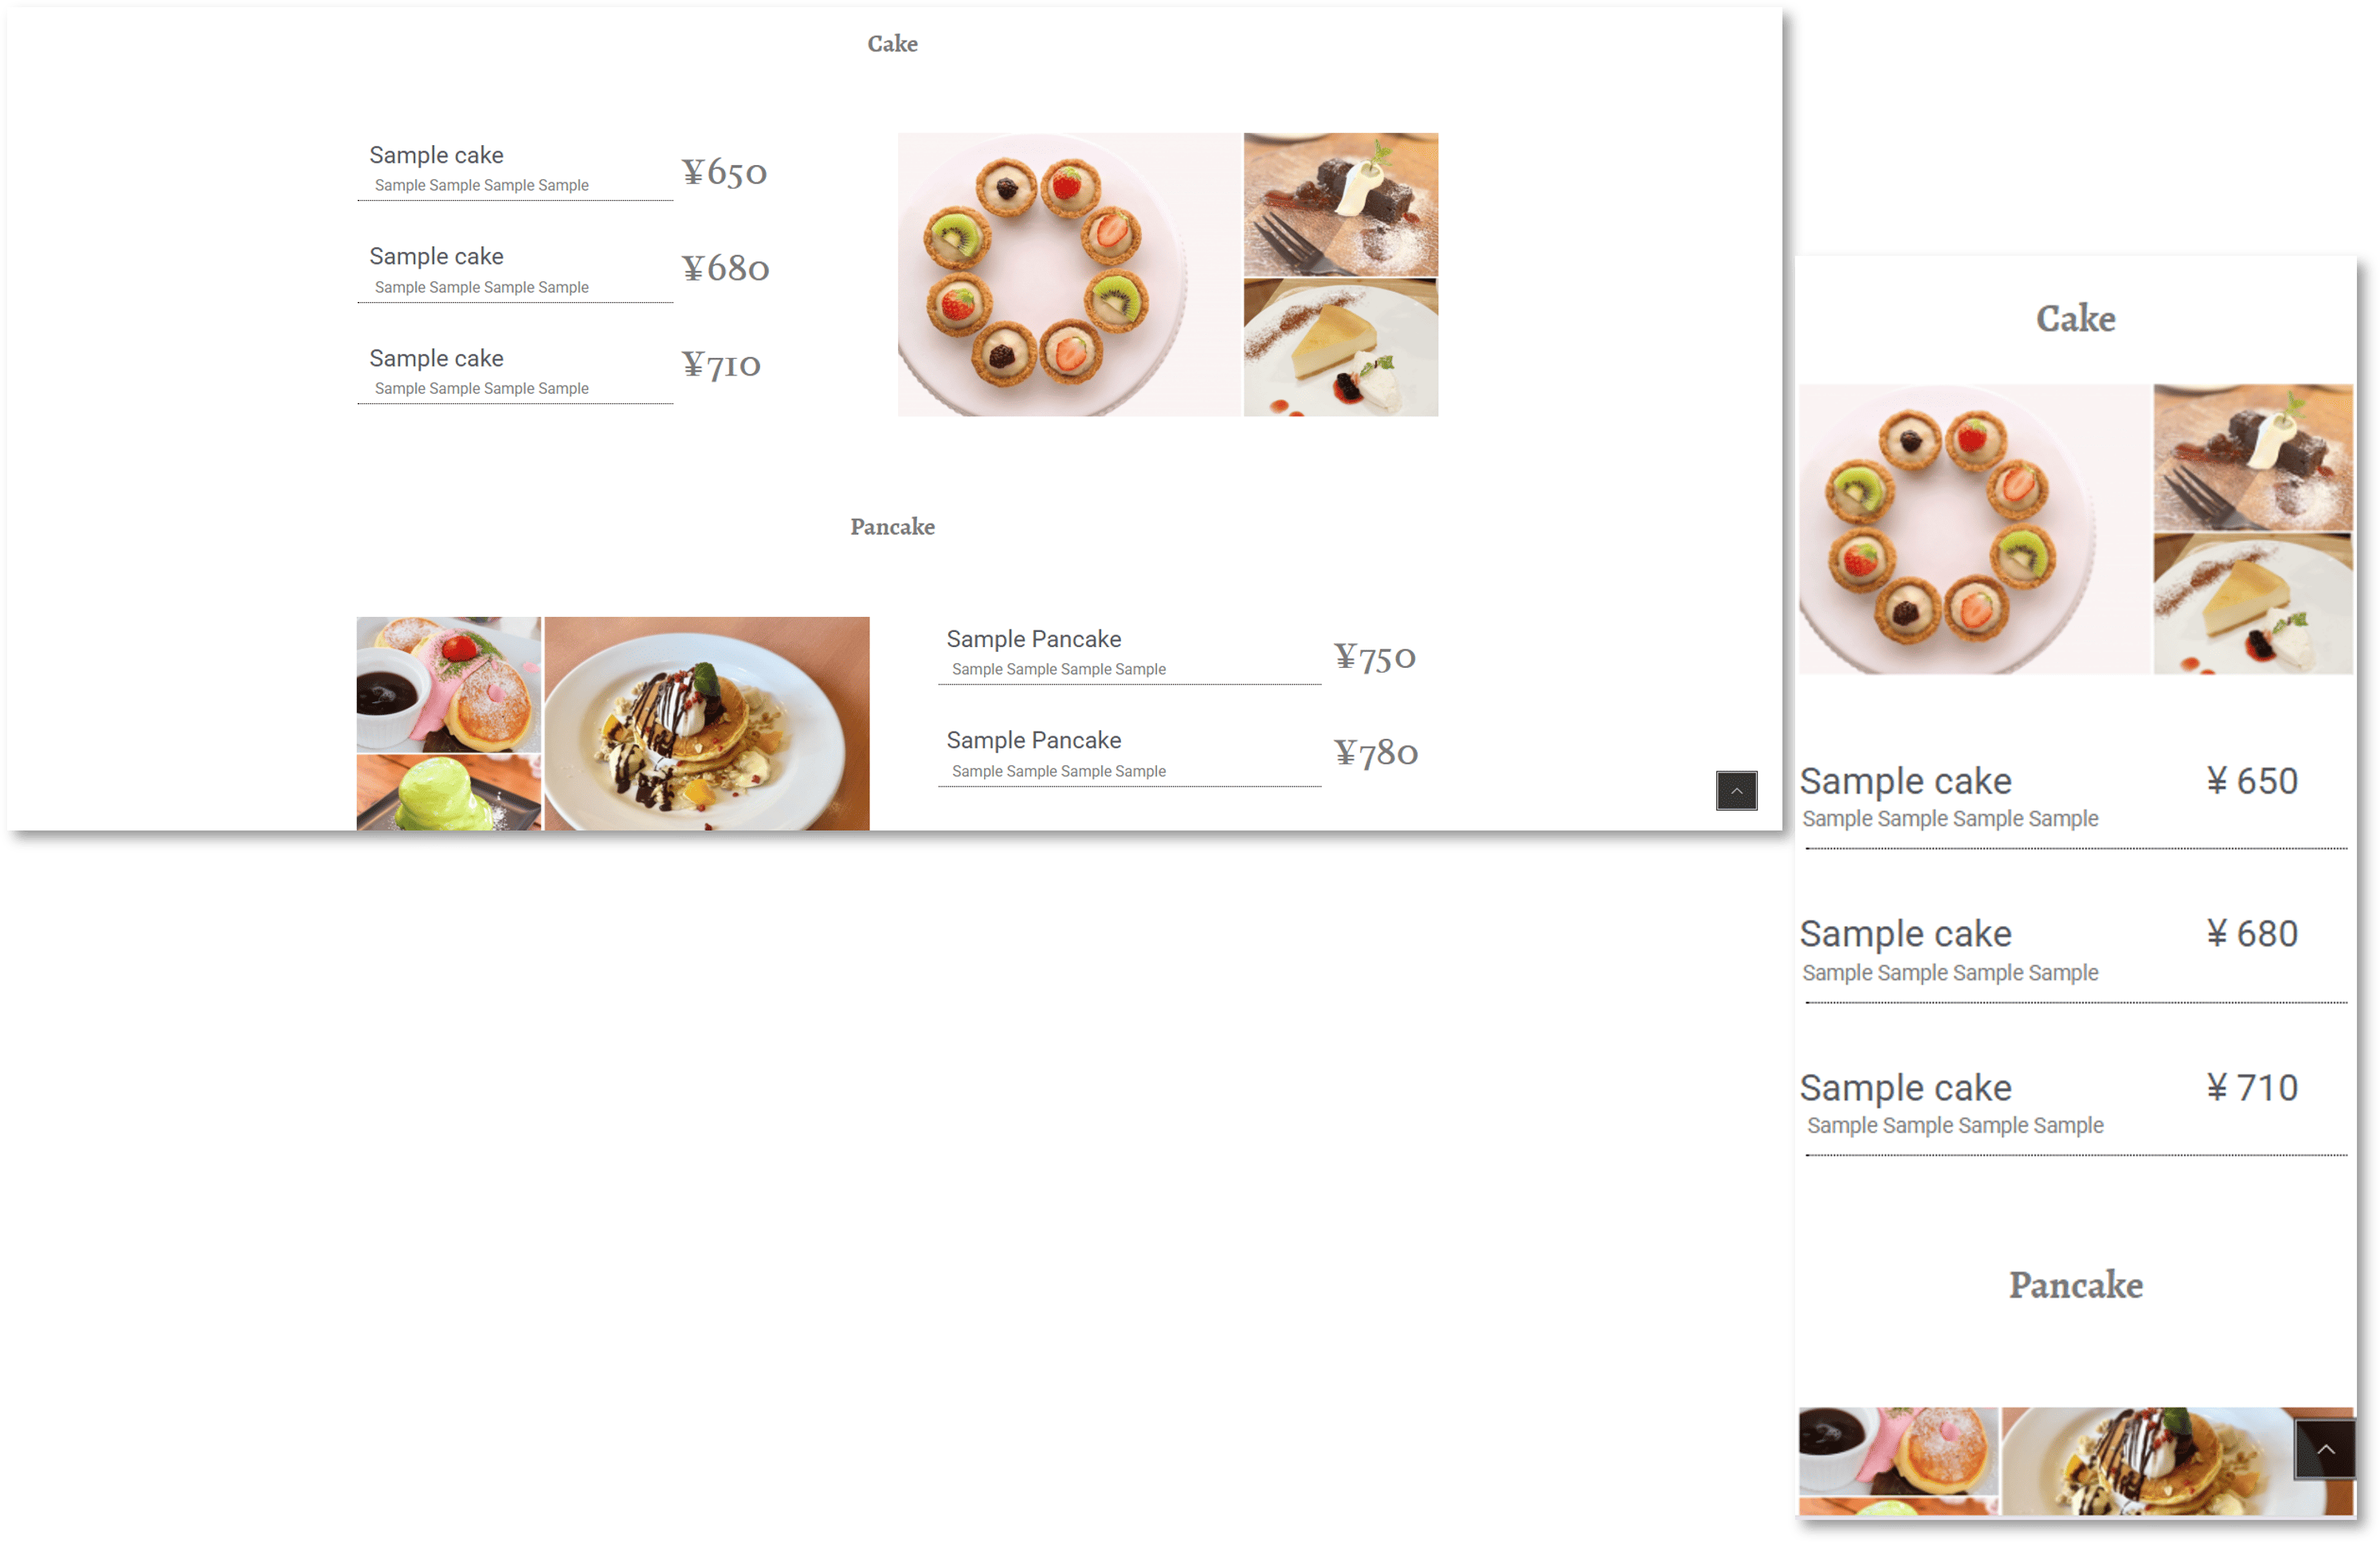Screen dimensions: 2380x1543
Task: Select the desktop Sample cake priced ¥710
Action: point(563,371)
